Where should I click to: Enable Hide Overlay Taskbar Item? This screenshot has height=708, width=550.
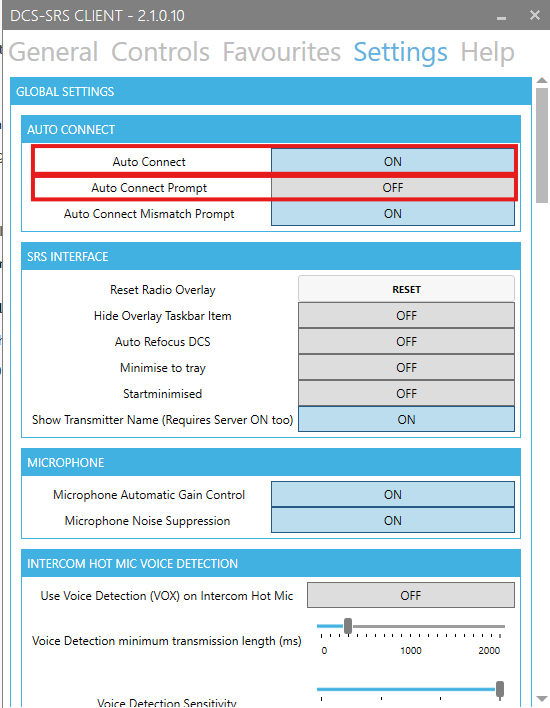tap(406, 316)
